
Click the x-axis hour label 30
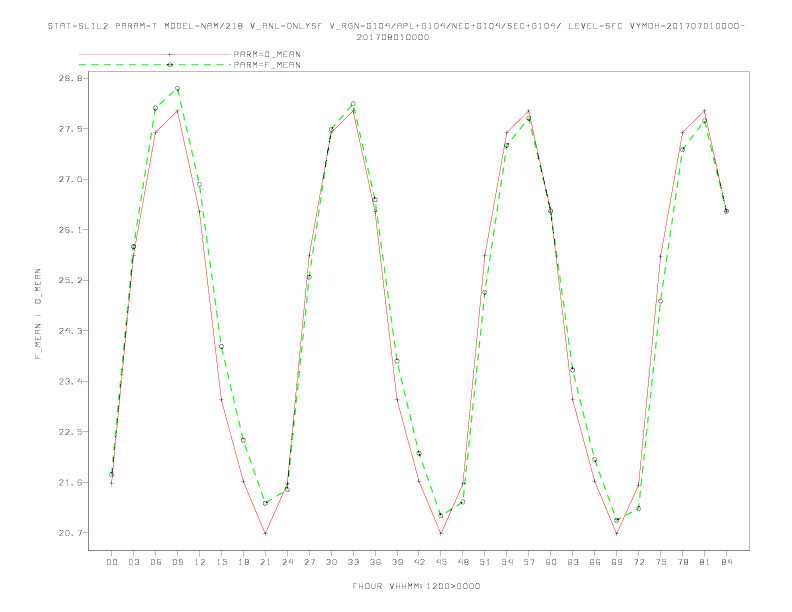(x=331, y=562)
